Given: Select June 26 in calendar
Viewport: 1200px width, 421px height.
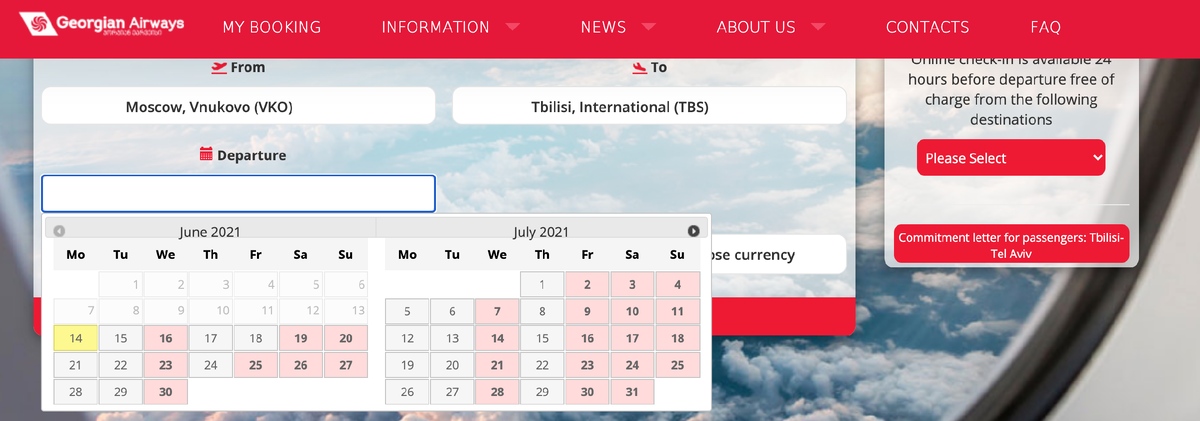Looking at the screenshot, I should pyautogui.click(x=301, y=365).
